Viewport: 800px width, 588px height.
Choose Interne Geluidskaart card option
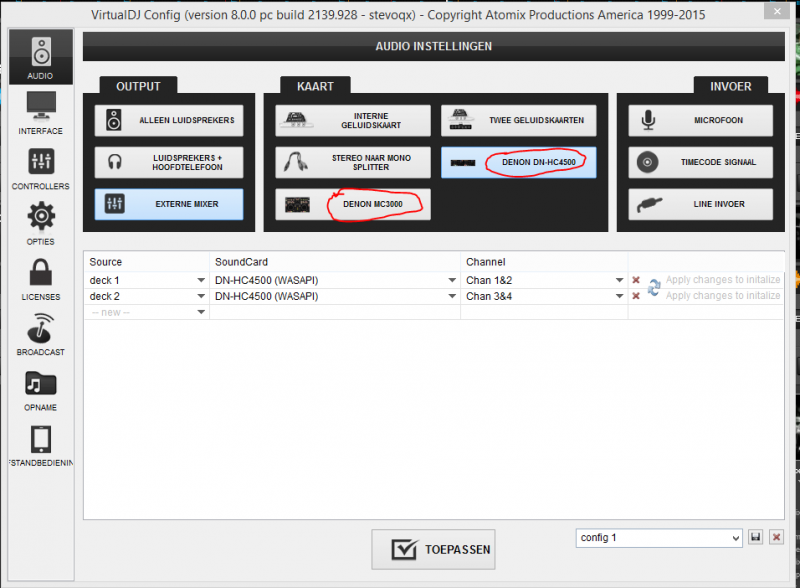point(353,120)
